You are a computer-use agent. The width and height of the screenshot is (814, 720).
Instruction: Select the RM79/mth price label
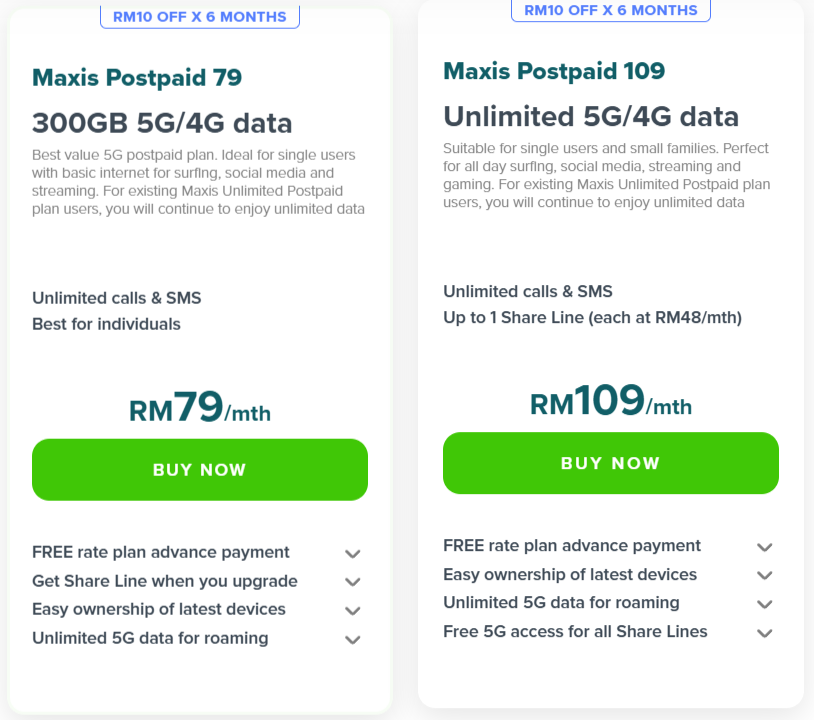pyautogui.click(x=199, y=407)
